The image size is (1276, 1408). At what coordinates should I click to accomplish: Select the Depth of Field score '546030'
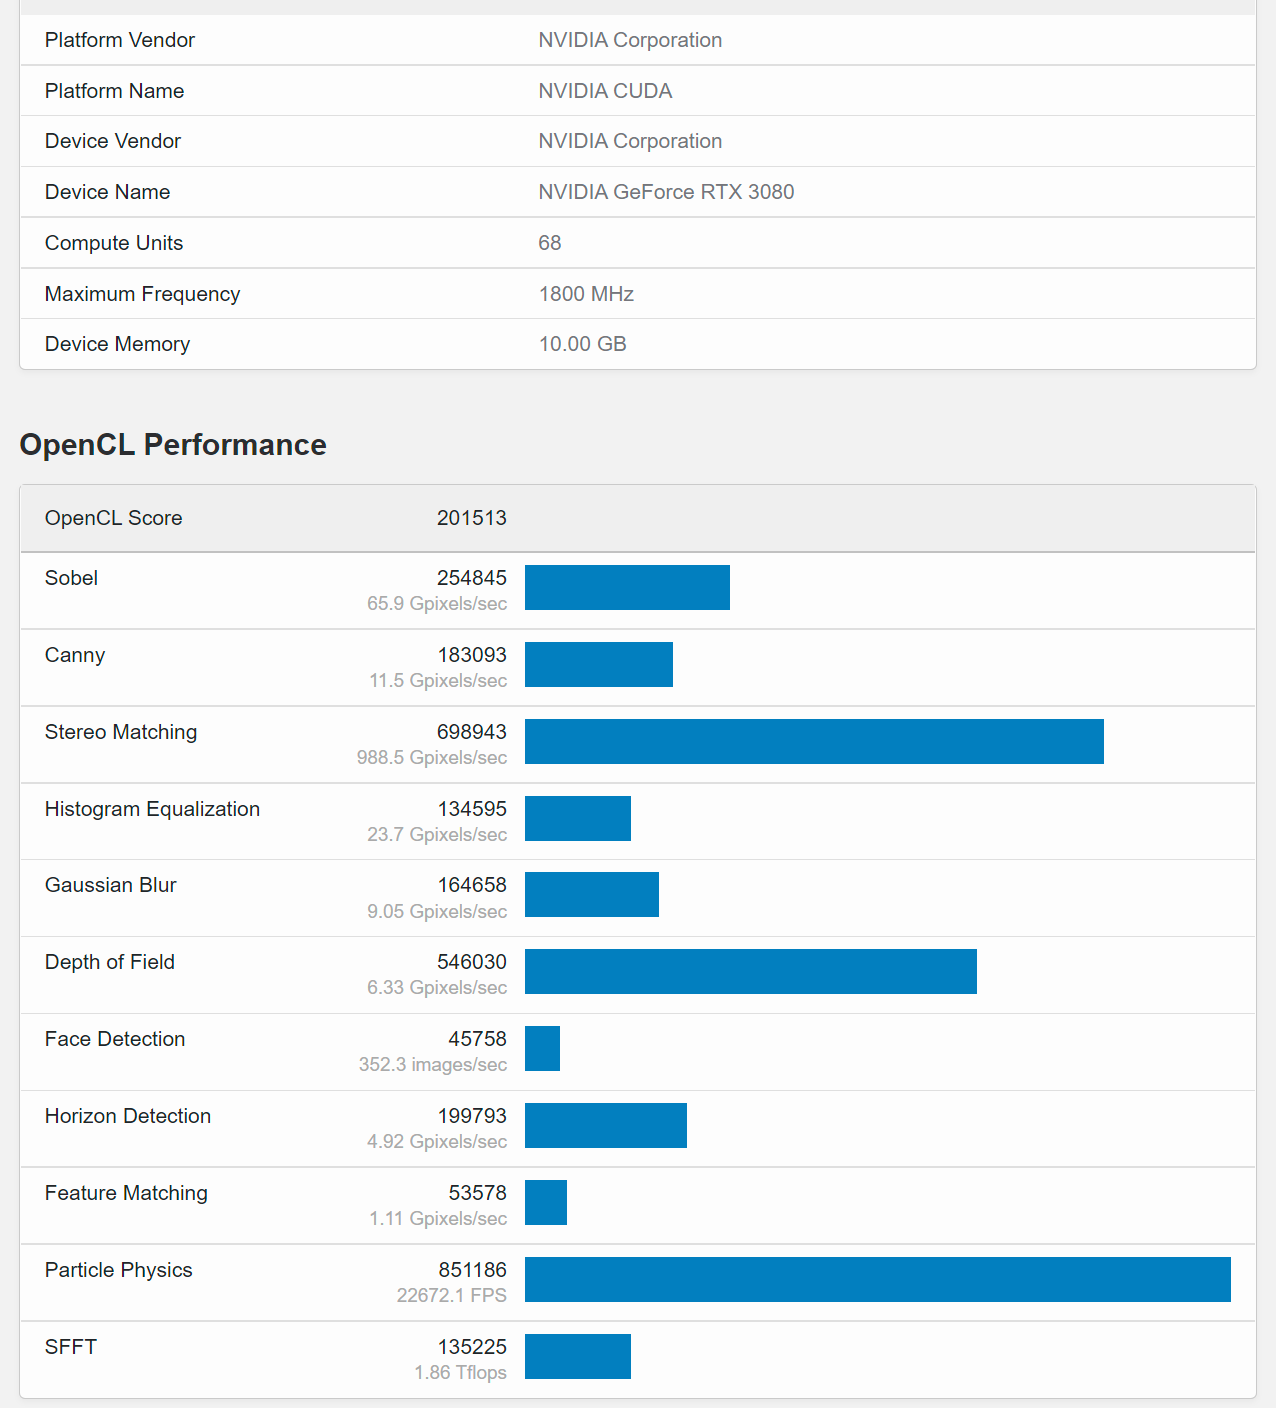[472, 962]
